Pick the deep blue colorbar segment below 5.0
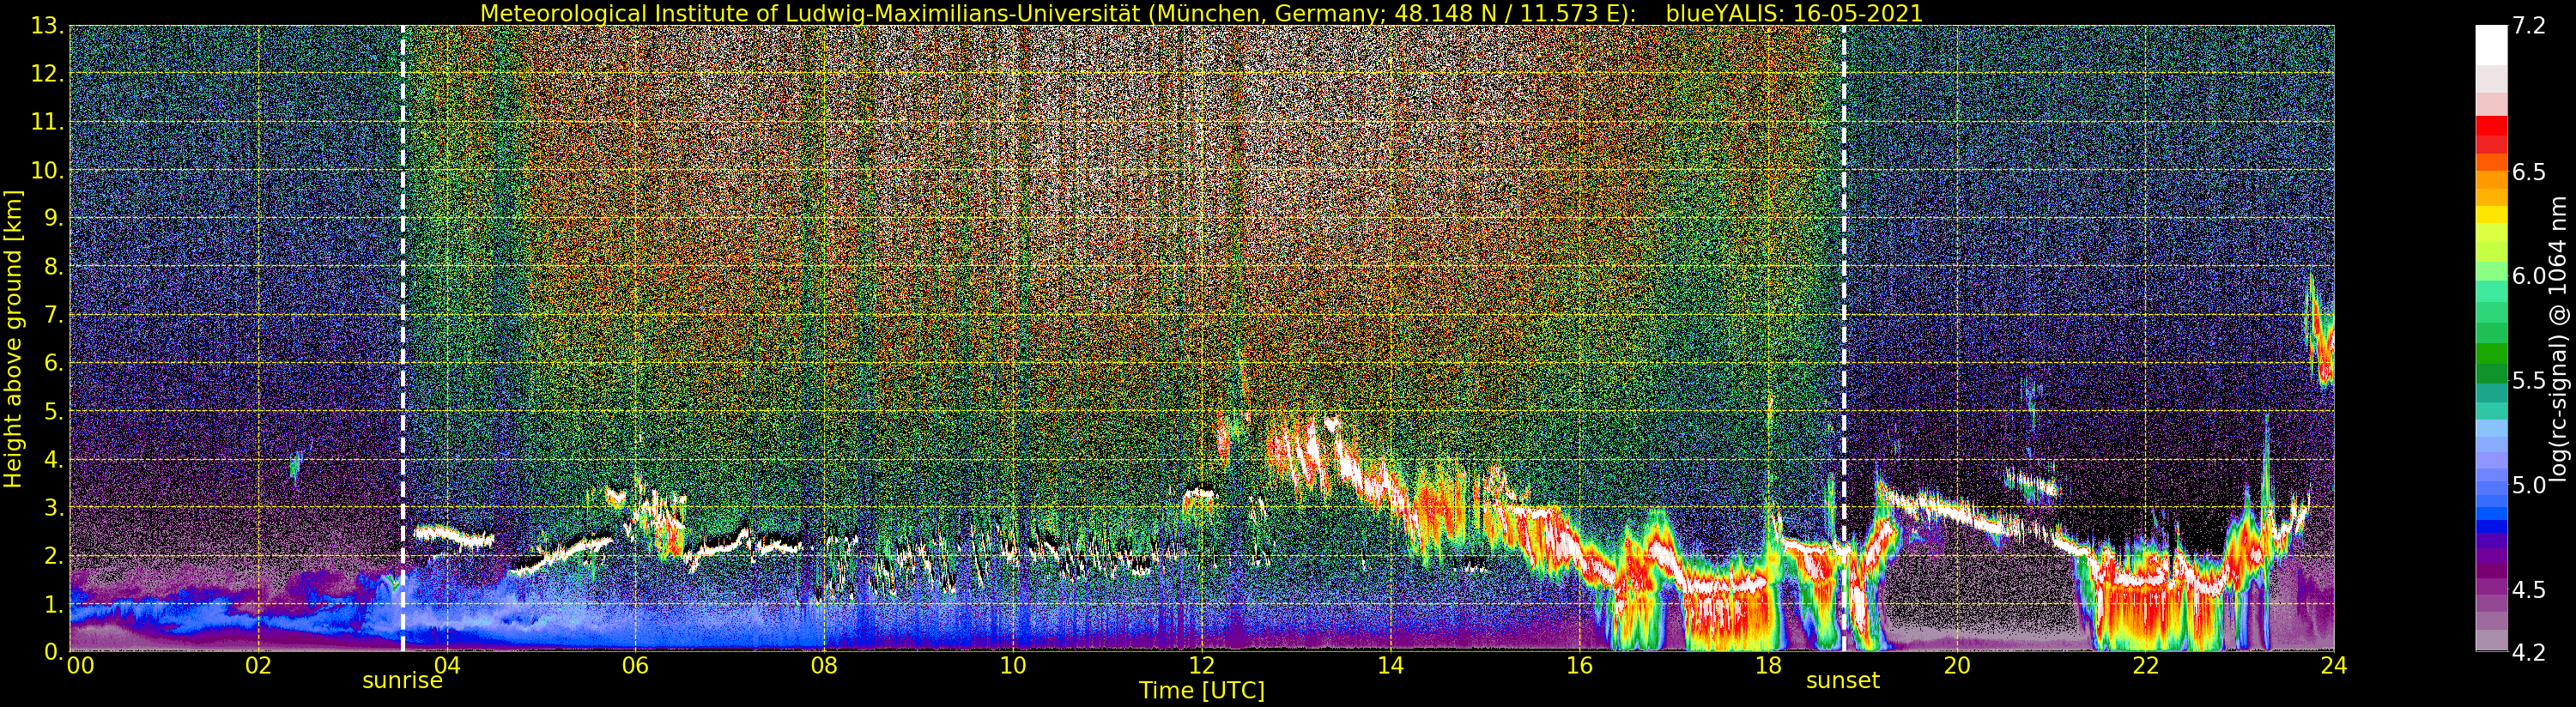Screen dimensions: 2576x707 pyautogui.click(x=2491, y=526)
